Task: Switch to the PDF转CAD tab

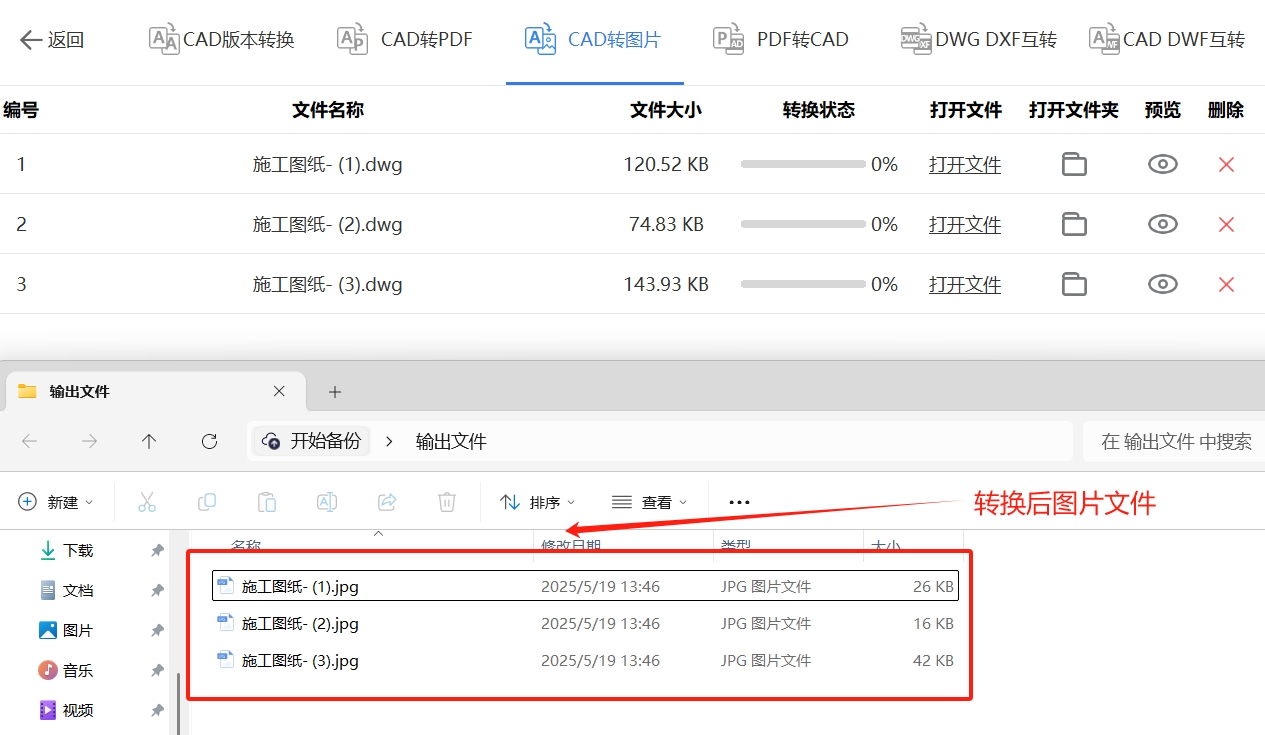Action: [x=781, y=40]
